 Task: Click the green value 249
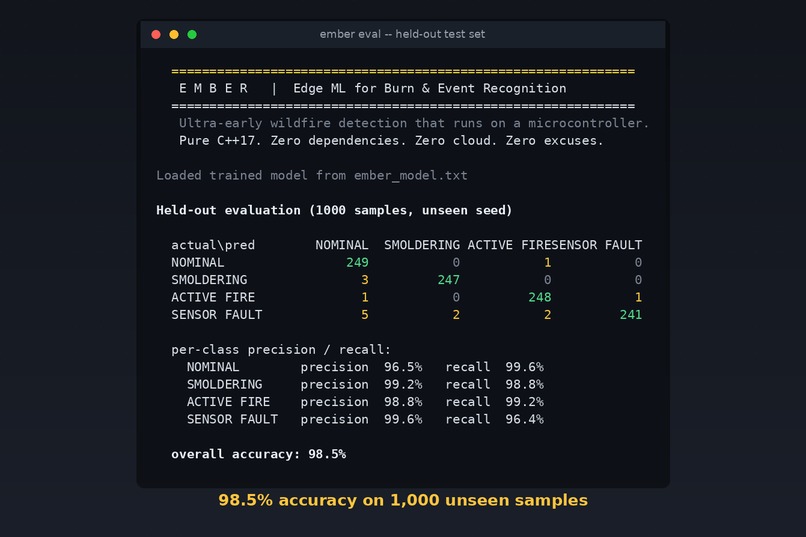tap(357, 263)
